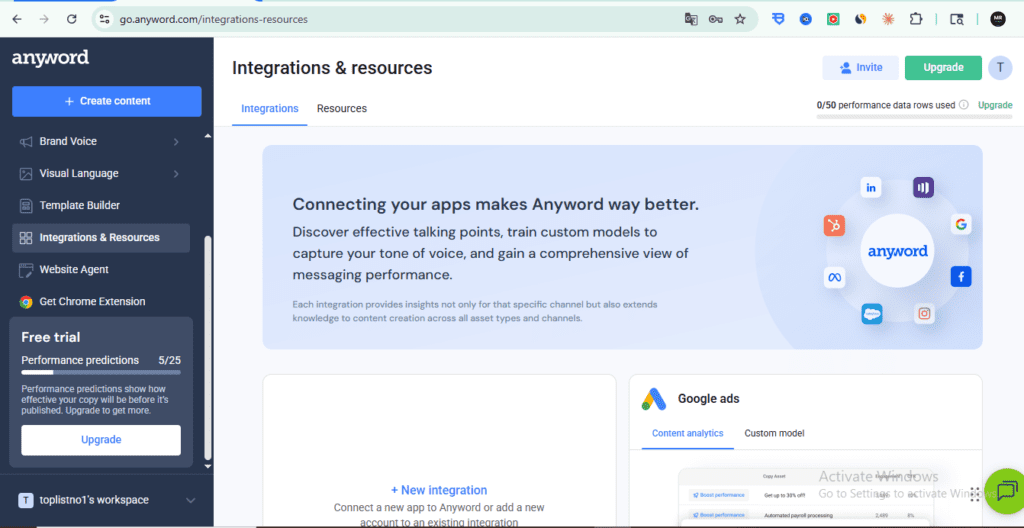Click the Website Agent icon

(x=25, y=270)
